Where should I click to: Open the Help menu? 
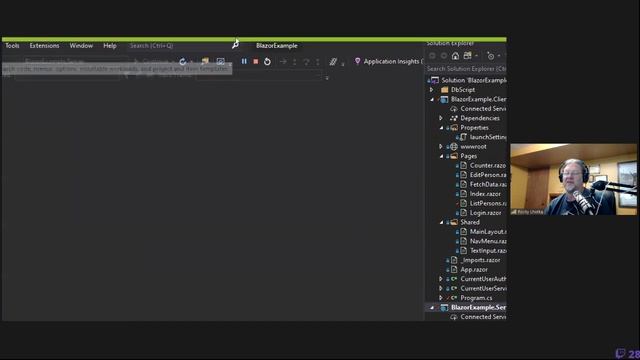110,46
